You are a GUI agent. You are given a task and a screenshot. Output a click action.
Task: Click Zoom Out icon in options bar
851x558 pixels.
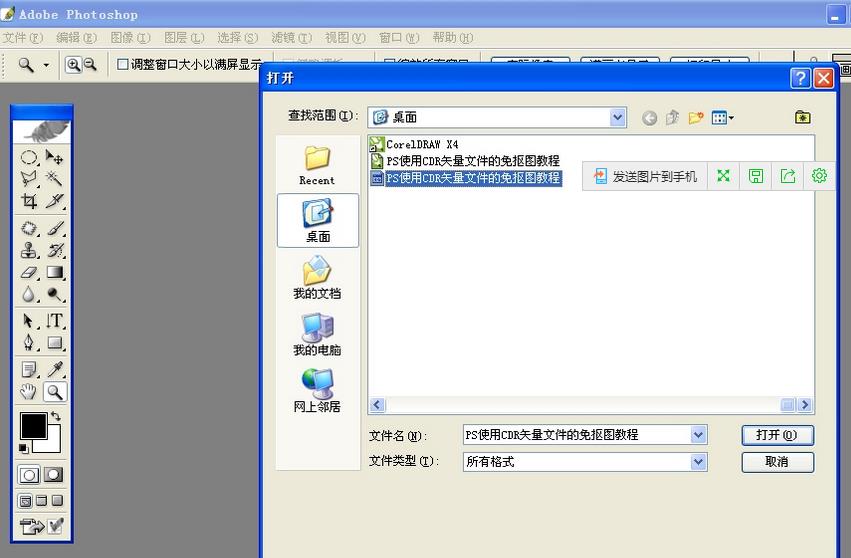tap(90, 65)
